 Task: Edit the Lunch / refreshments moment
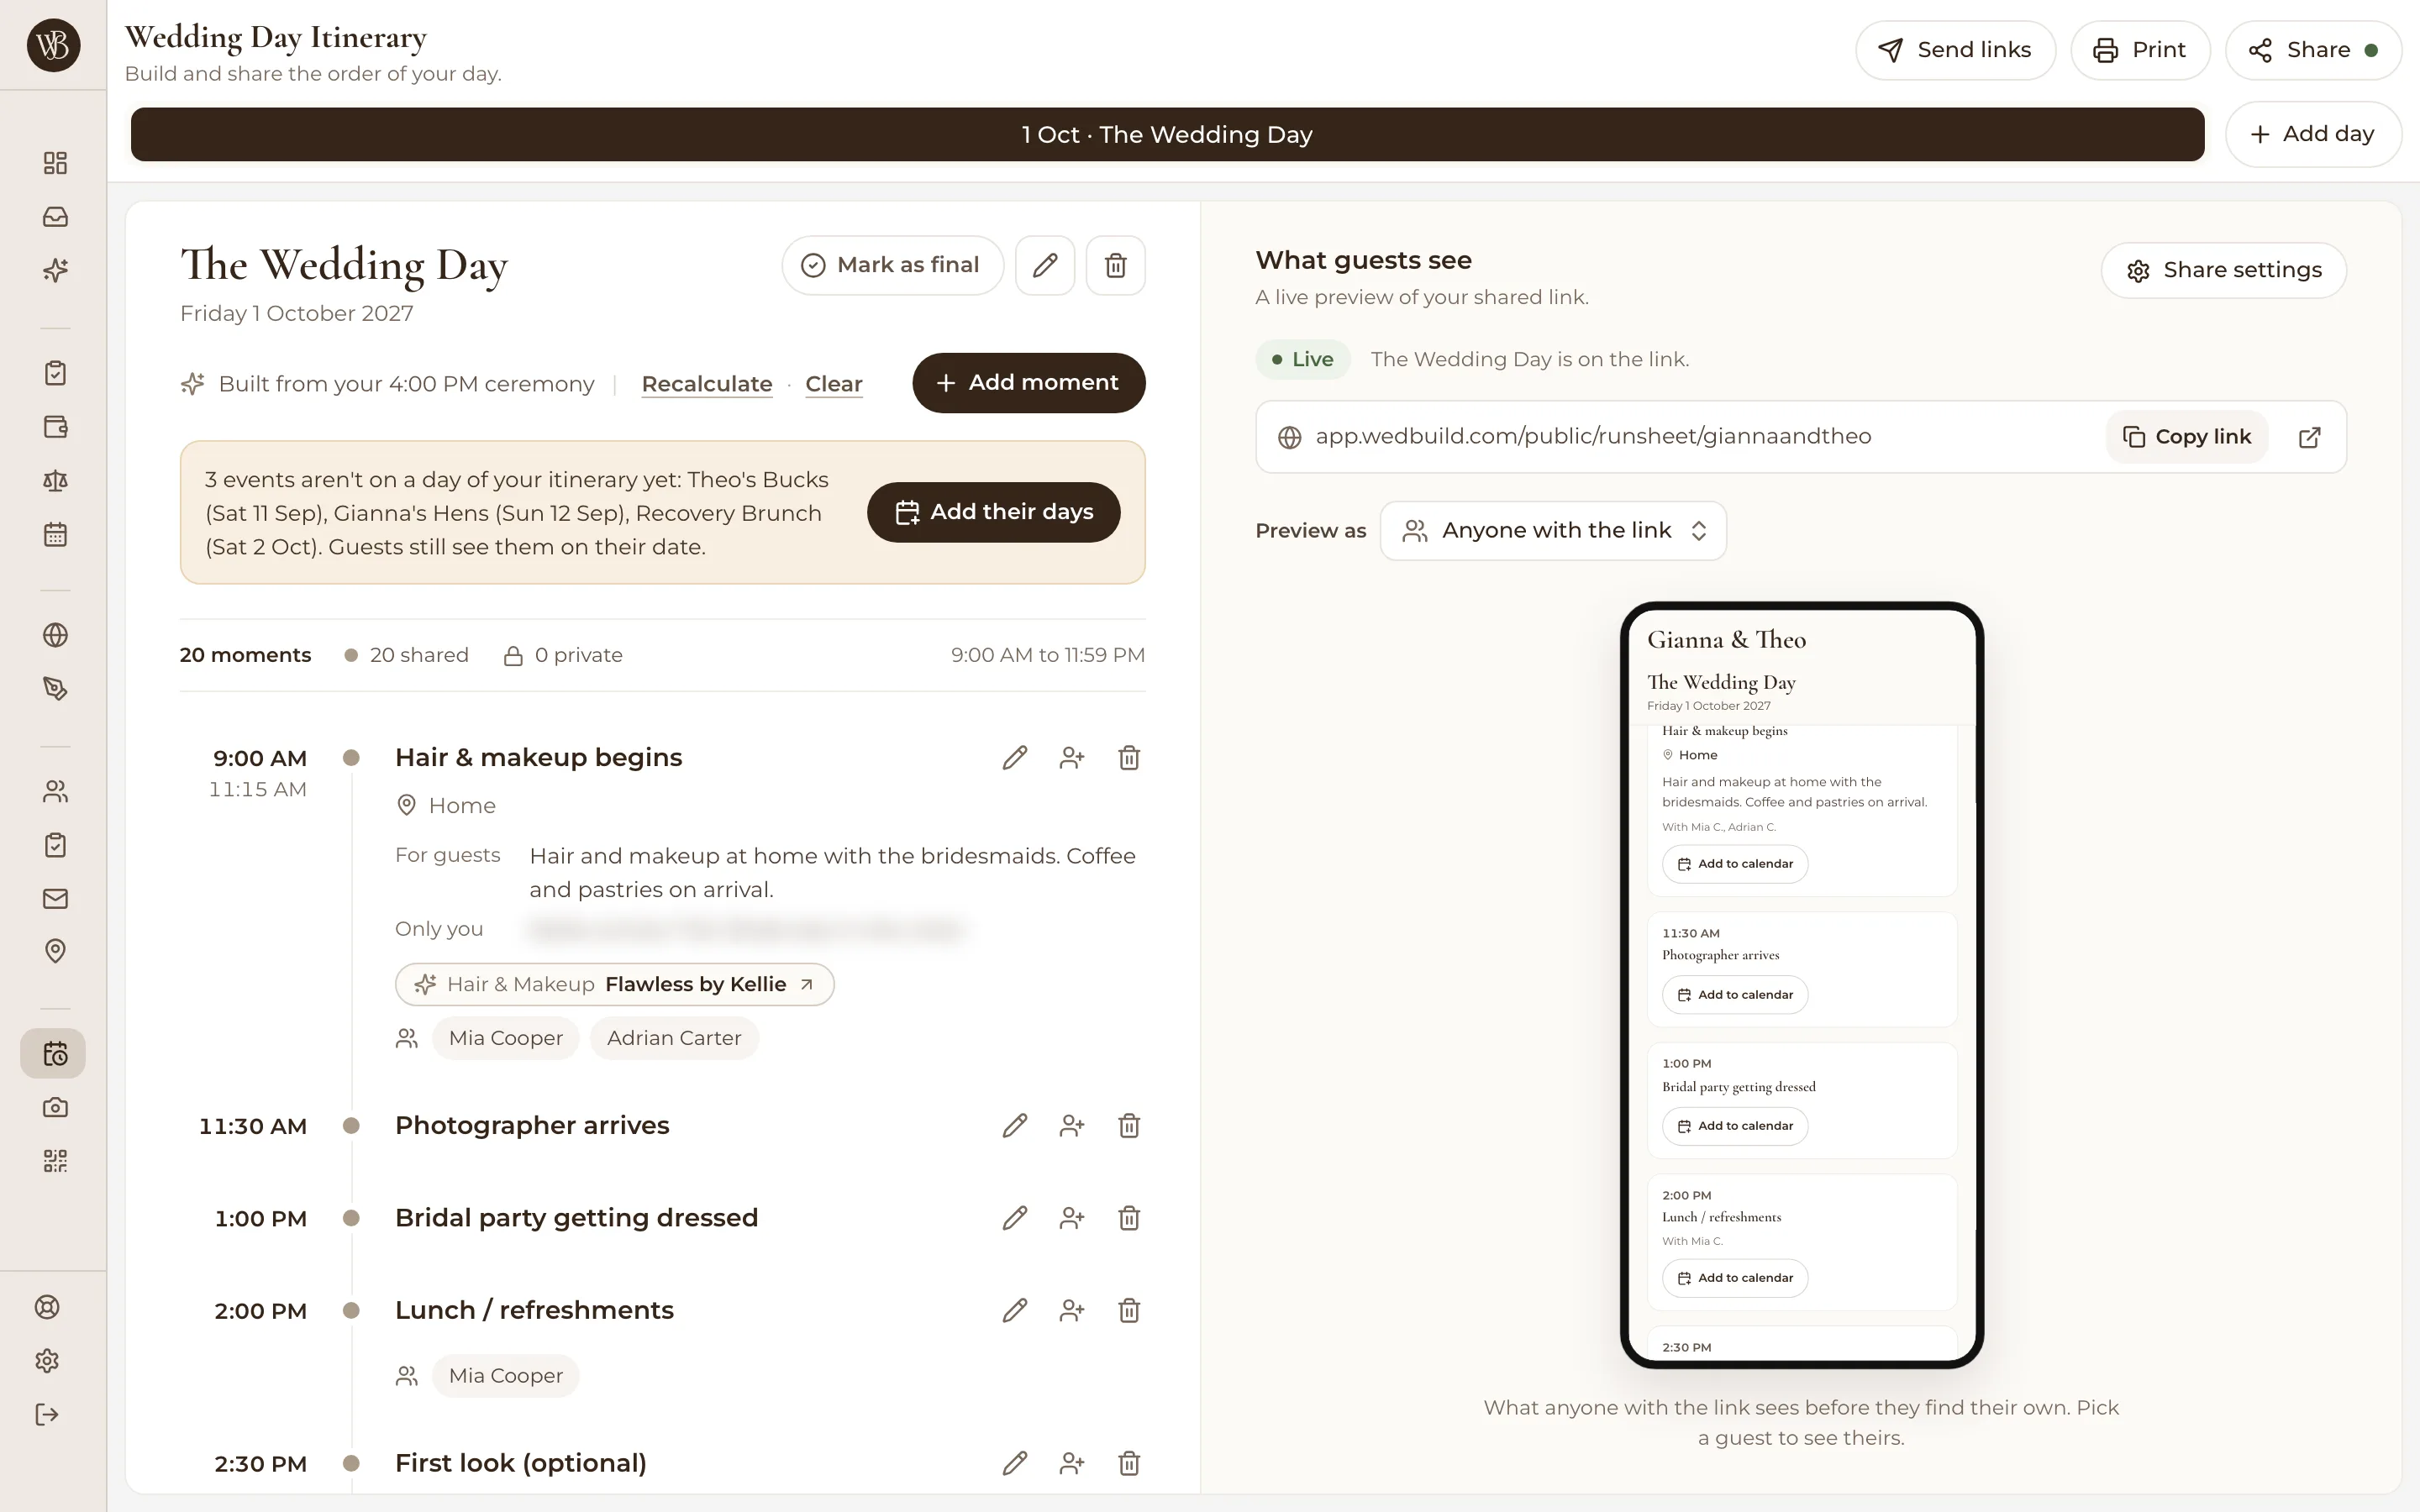click(x=1015, y=1310)
